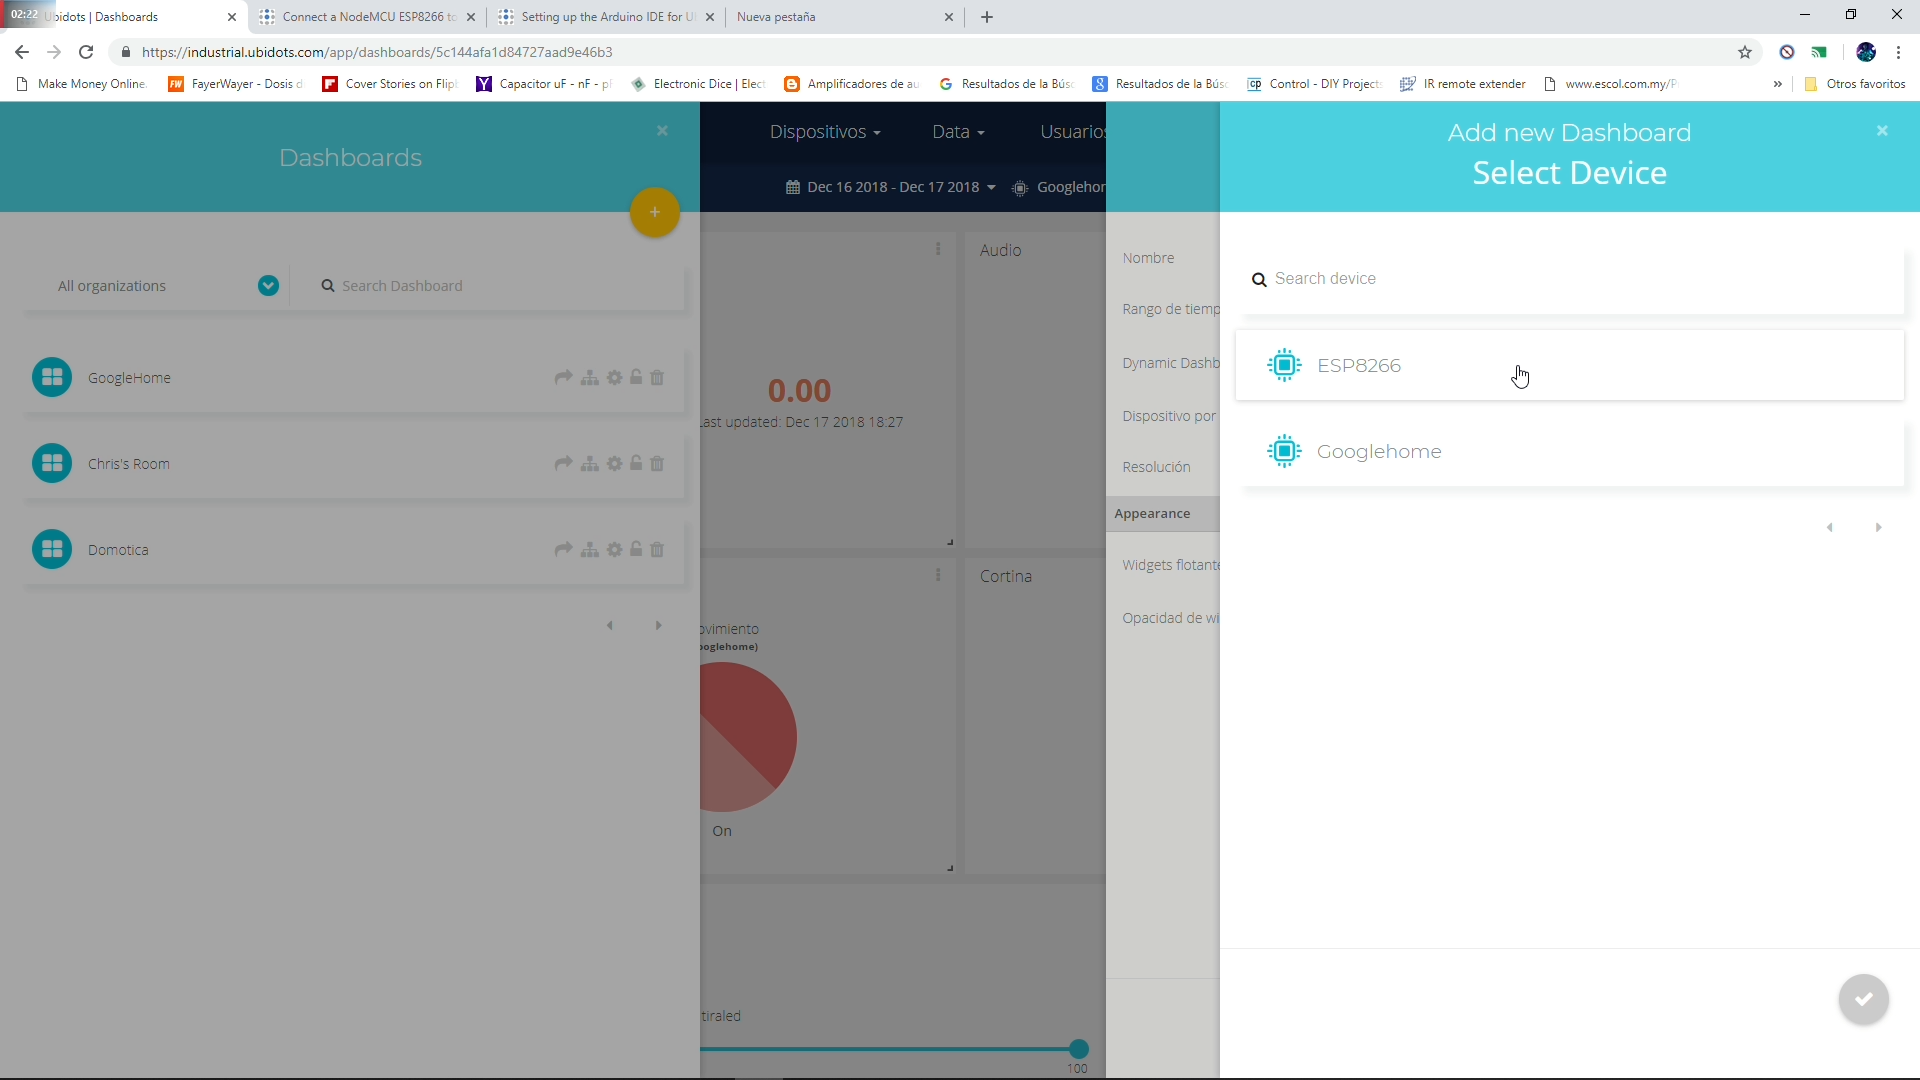The height and width of the screenshot is (1080, 1920).
Task: Delete the GoogleHome dashboard
Action: (x=657, y=378)
